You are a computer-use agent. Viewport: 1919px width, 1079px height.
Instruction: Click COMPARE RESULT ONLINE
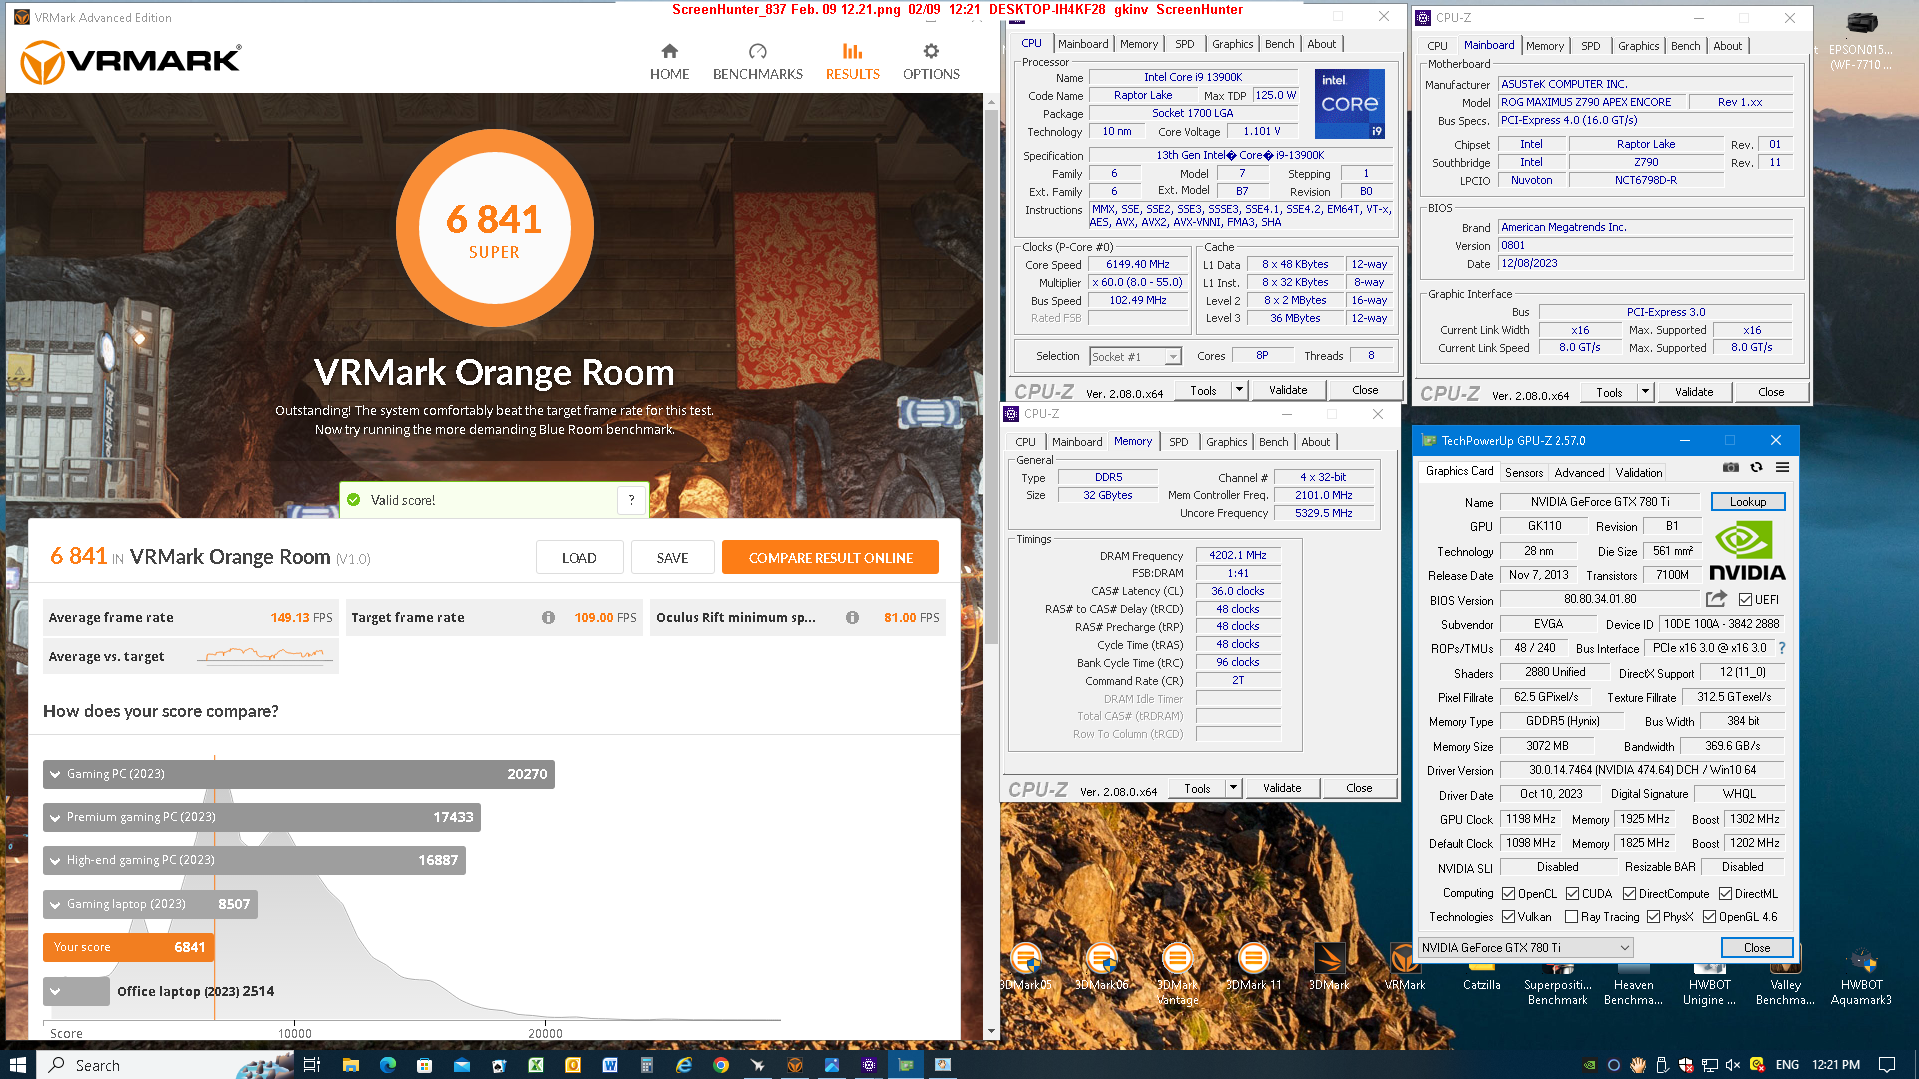click(x=830, y=558)
